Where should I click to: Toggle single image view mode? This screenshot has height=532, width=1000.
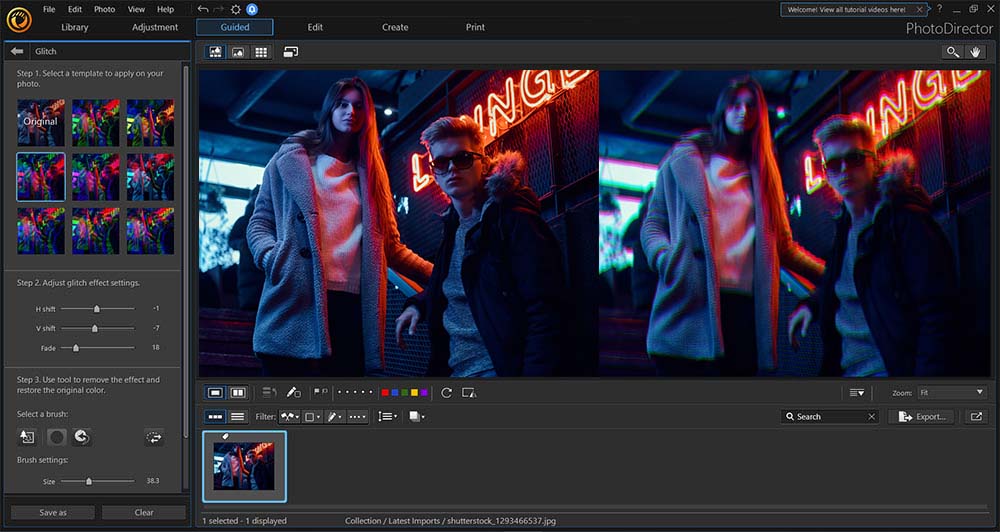pos(216,393)
